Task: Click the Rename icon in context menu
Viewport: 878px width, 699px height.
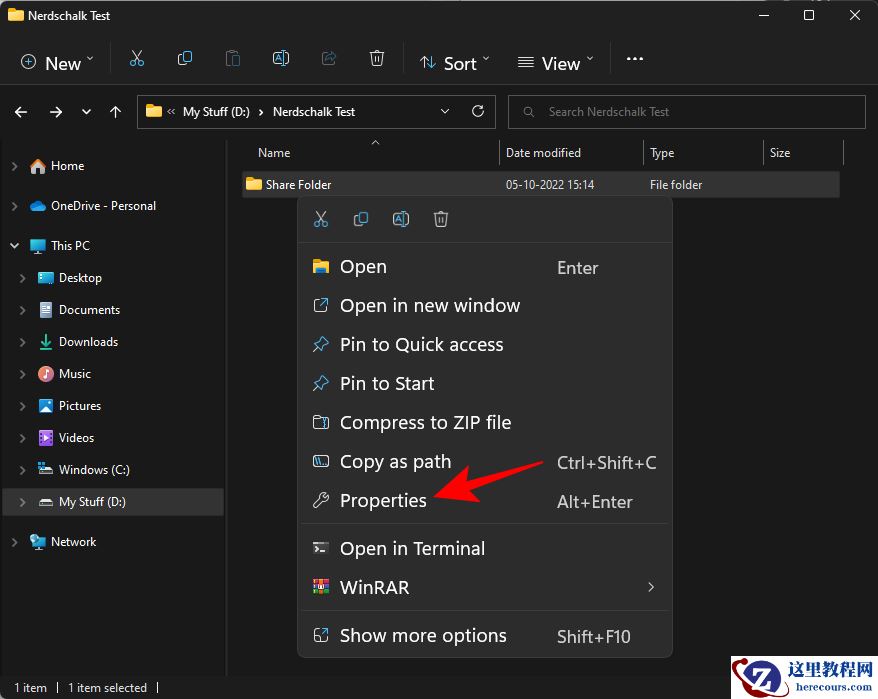Action: 401,219
